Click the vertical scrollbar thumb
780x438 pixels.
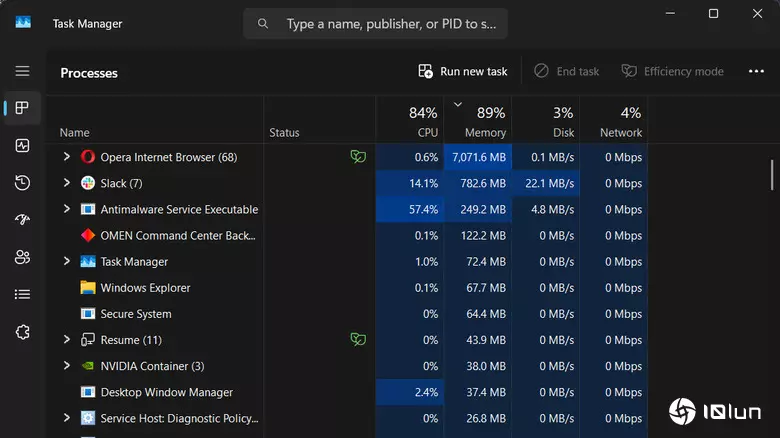(772, 175)
